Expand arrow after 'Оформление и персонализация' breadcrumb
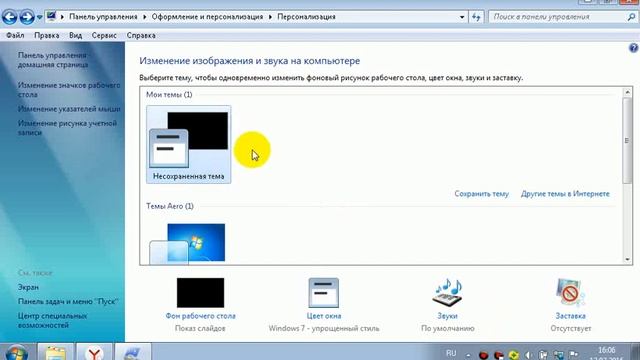The image size is (640, 360). click(270, 17)
